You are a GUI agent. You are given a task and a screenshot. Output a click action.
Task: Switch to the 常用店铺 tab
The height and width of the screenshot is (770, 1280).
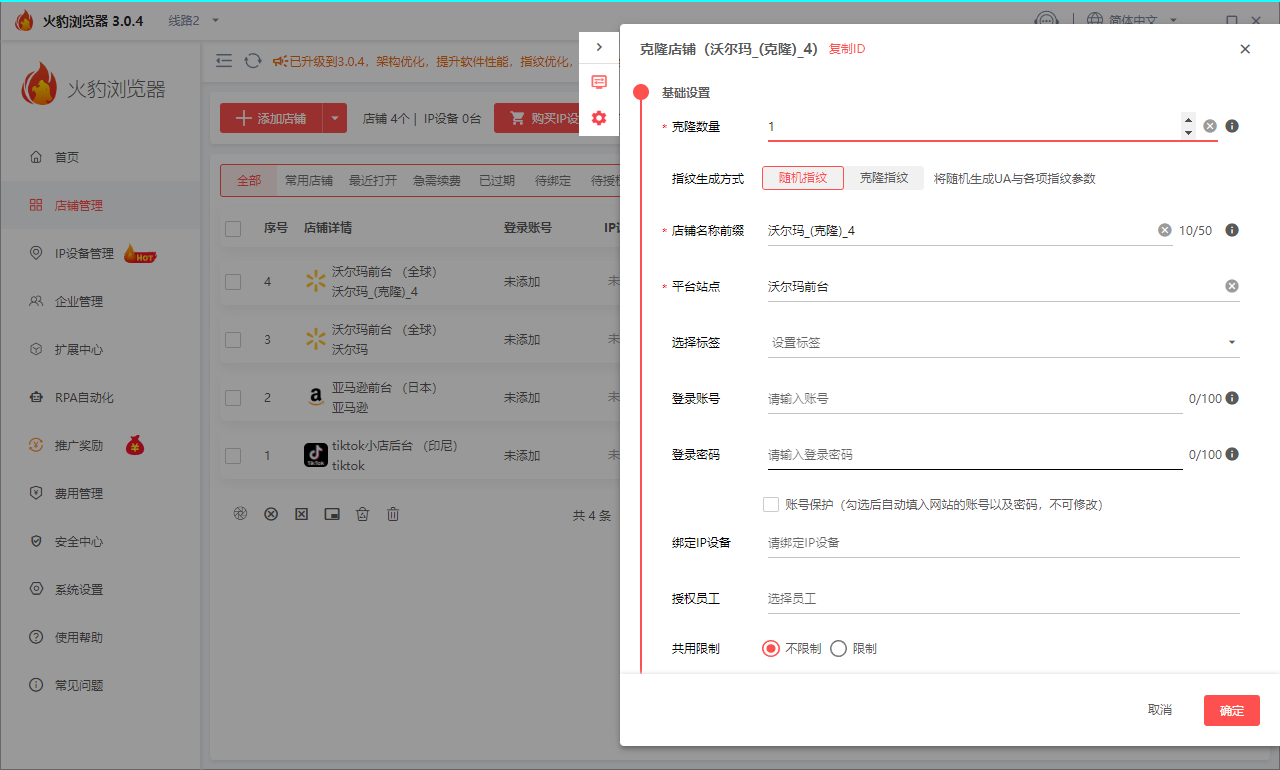coord(308,180)
